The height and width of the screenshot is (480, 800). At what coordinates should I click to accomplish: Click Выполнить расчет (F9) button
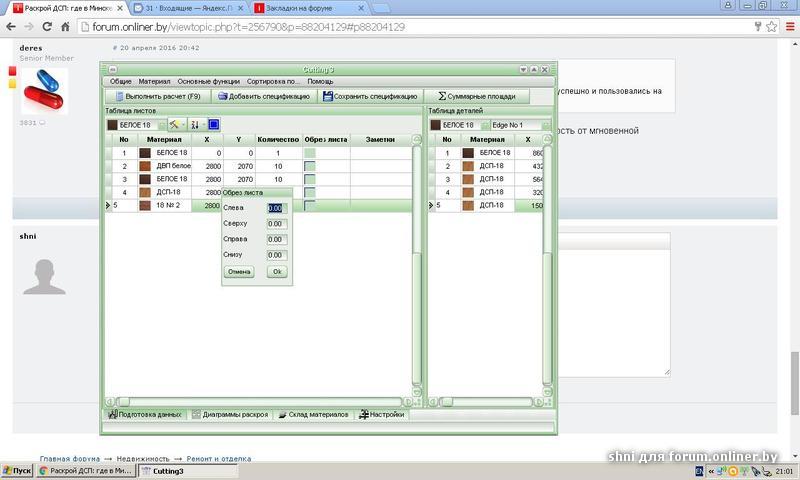pos(158,96)
